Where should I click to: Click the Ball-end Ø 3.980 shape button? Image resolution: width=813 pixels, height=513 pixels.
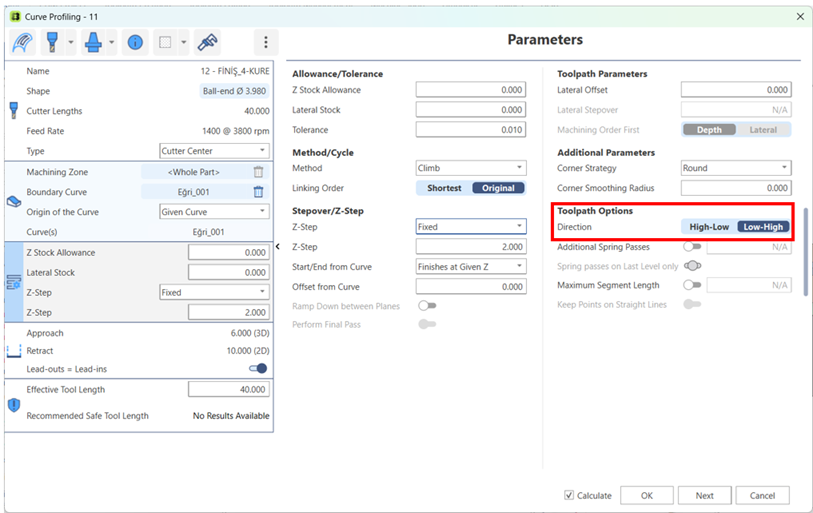pyautogui.click(x=234, y=91)
